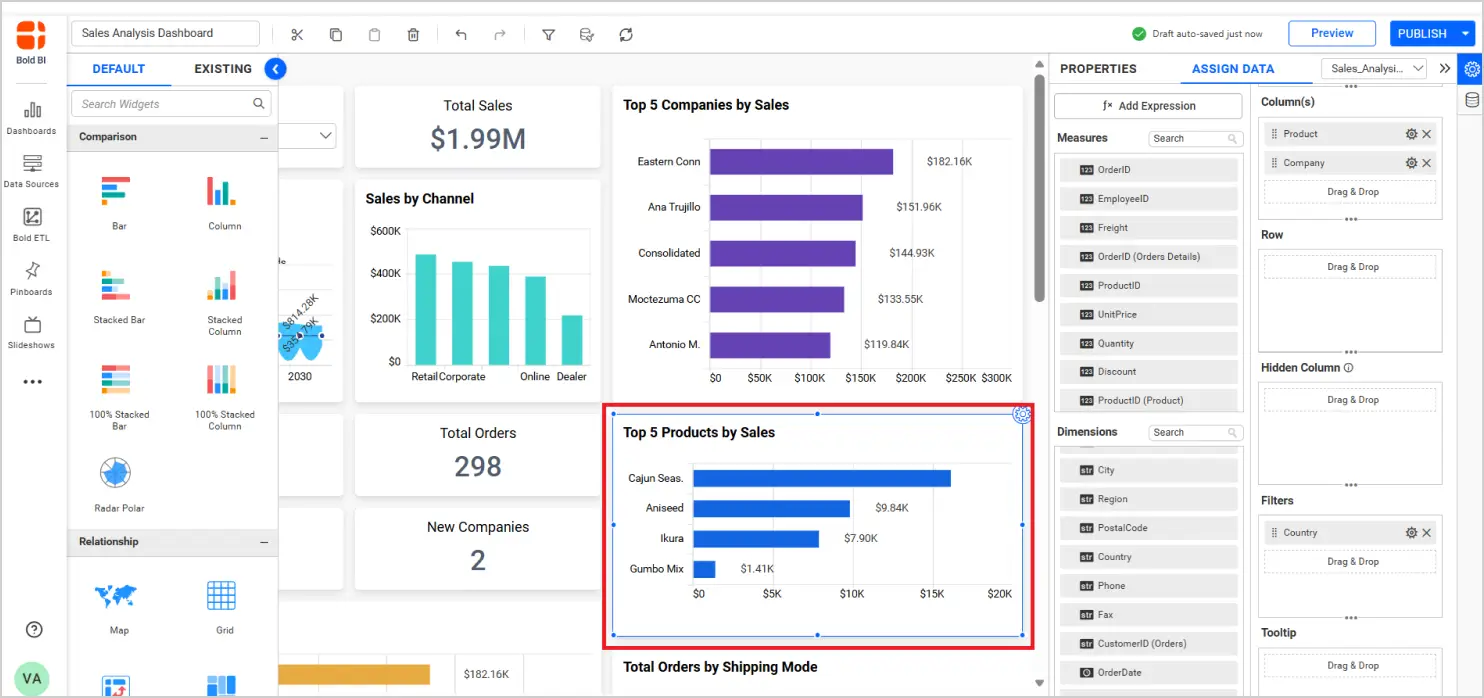Screen dimensions: 1484x698
Task: Open Dashboards from the sidebar
Action: [32, 117]
